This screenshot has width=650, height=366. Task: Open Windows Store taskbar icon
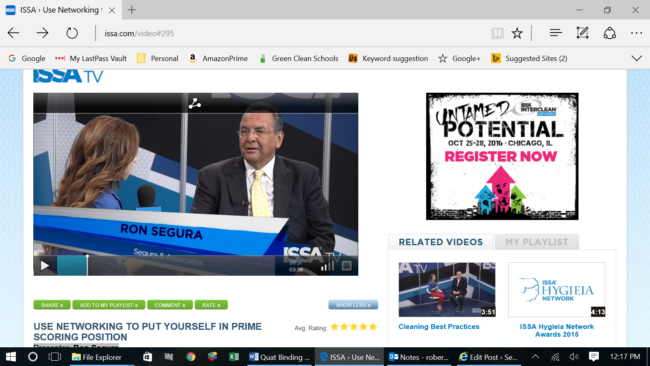click(147, 357)
